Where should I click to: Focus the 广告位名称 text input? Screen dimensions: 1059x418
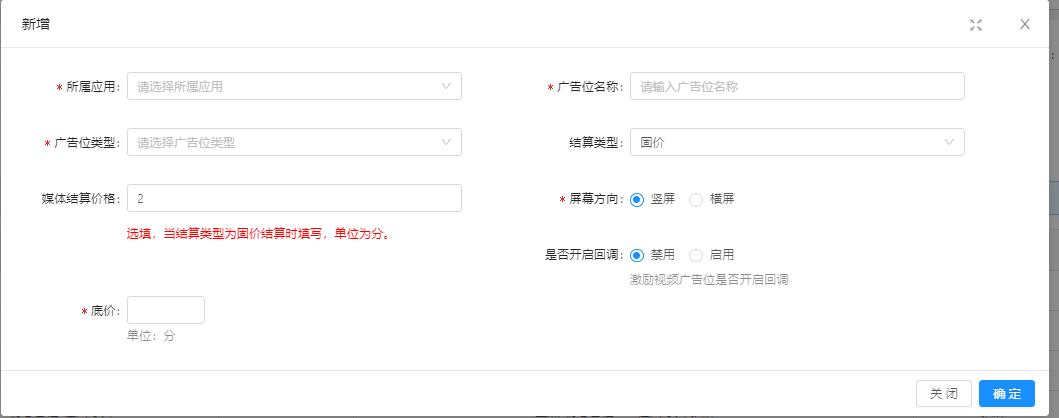tap(796, 86)
